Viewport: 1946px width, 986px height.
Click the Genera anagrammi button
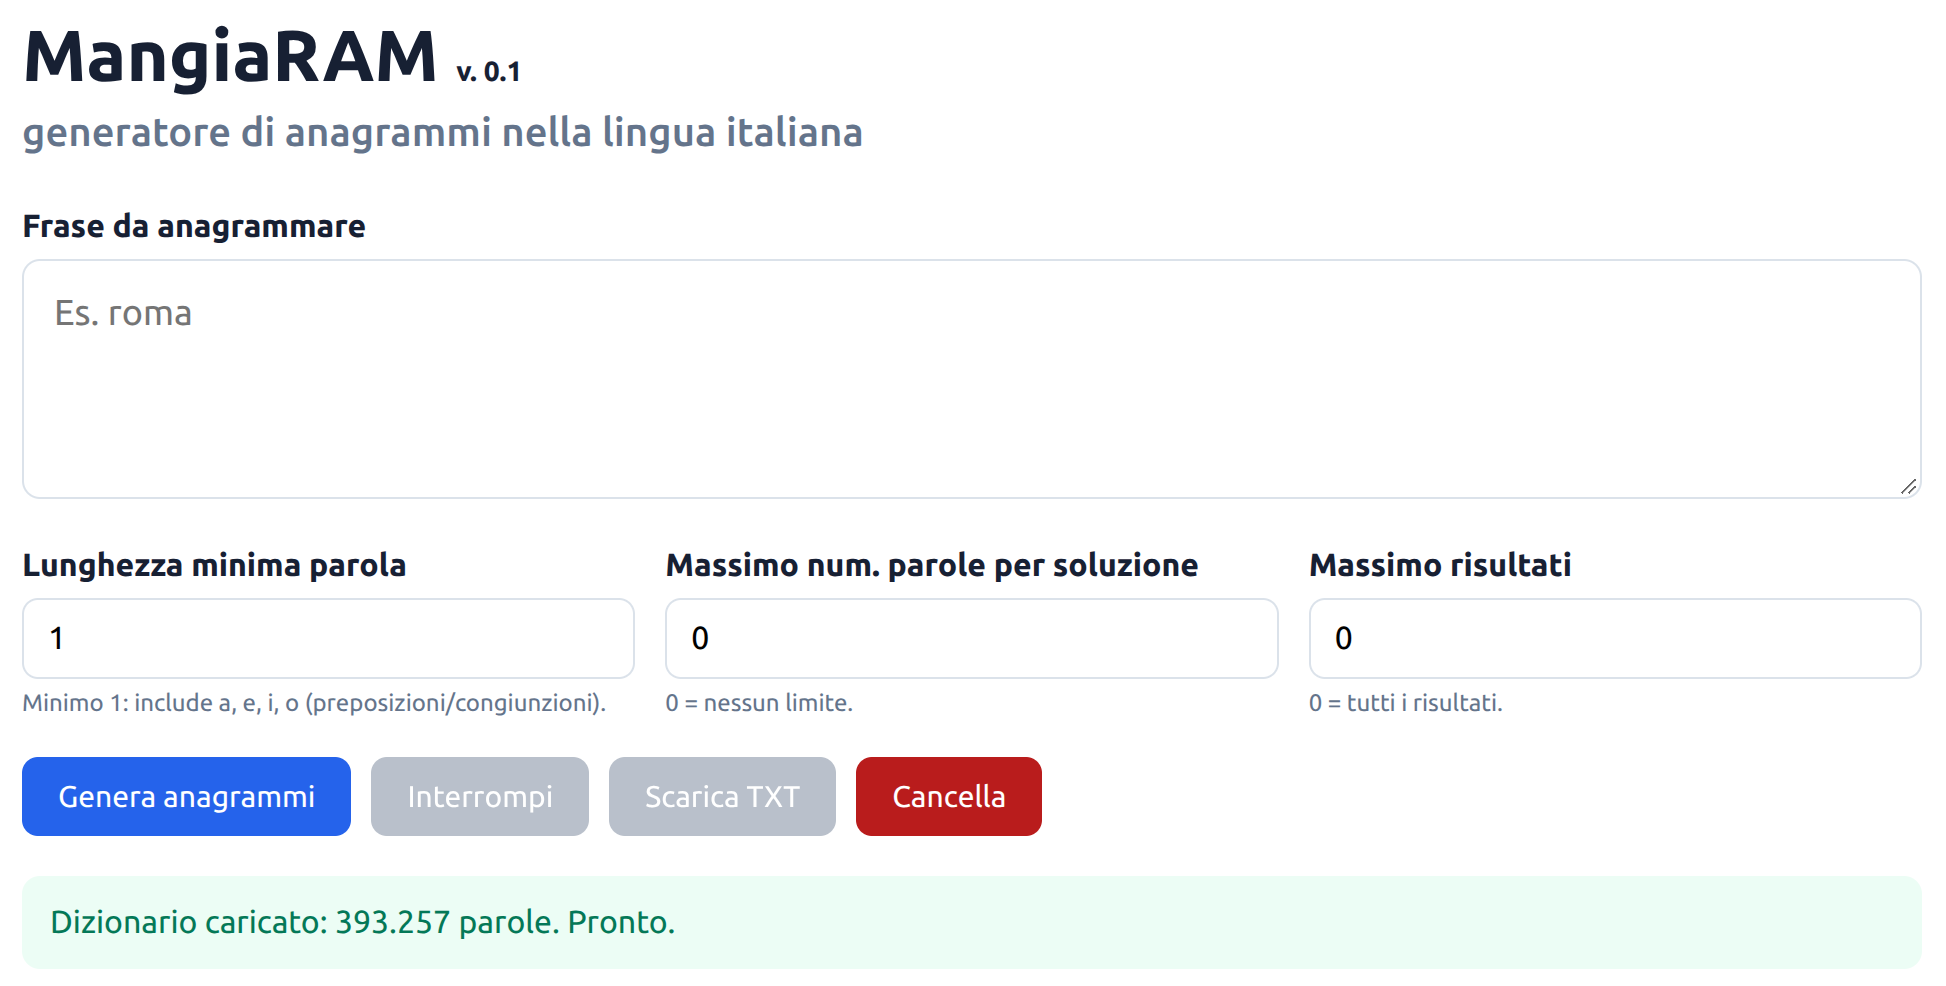pyautogui.click(x=186, y=796)
